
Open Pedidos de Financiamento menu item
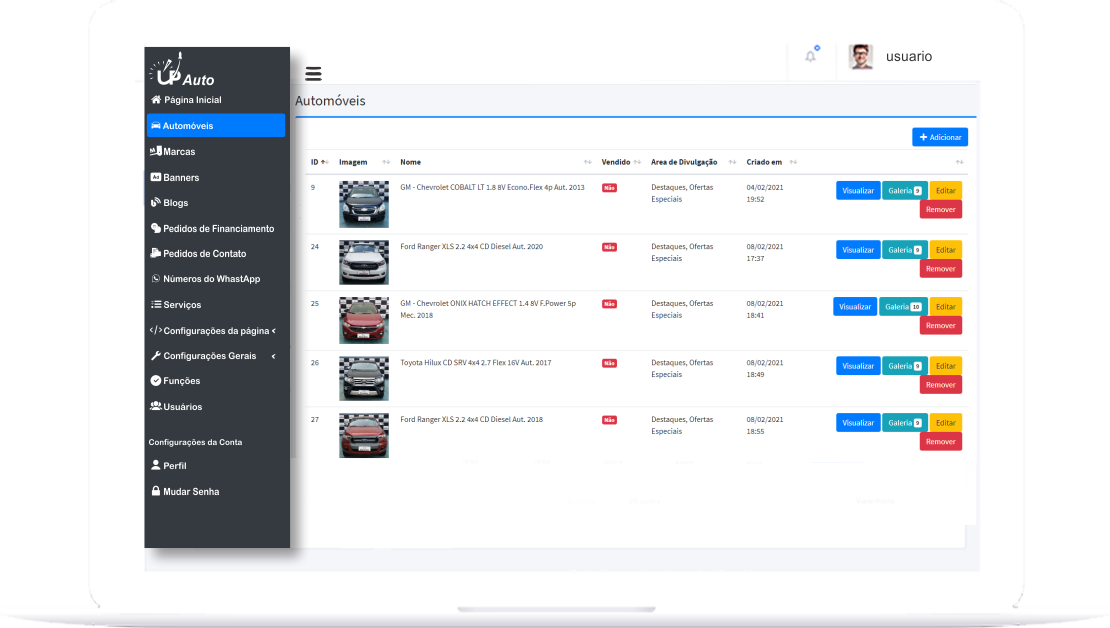point(217,229)
